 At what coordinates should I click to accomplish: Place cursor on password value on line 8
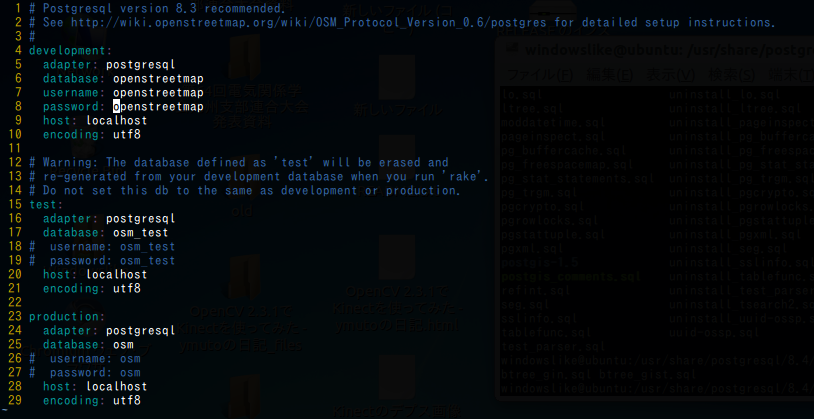click(158, 106)
